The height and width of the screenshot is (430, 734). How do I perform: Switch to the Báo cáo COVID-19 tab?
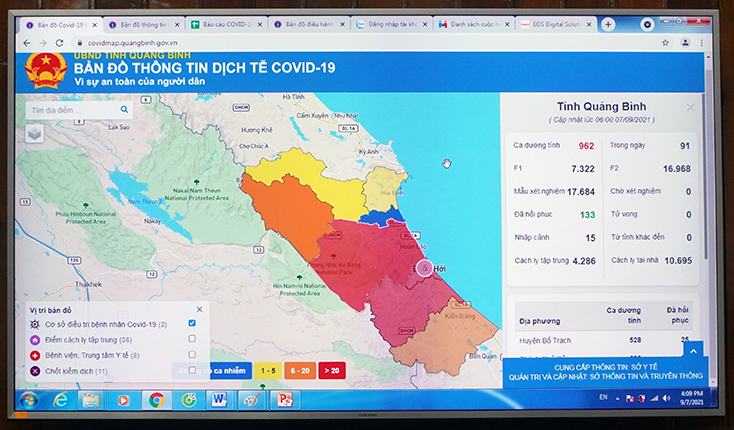click(228, 25)
